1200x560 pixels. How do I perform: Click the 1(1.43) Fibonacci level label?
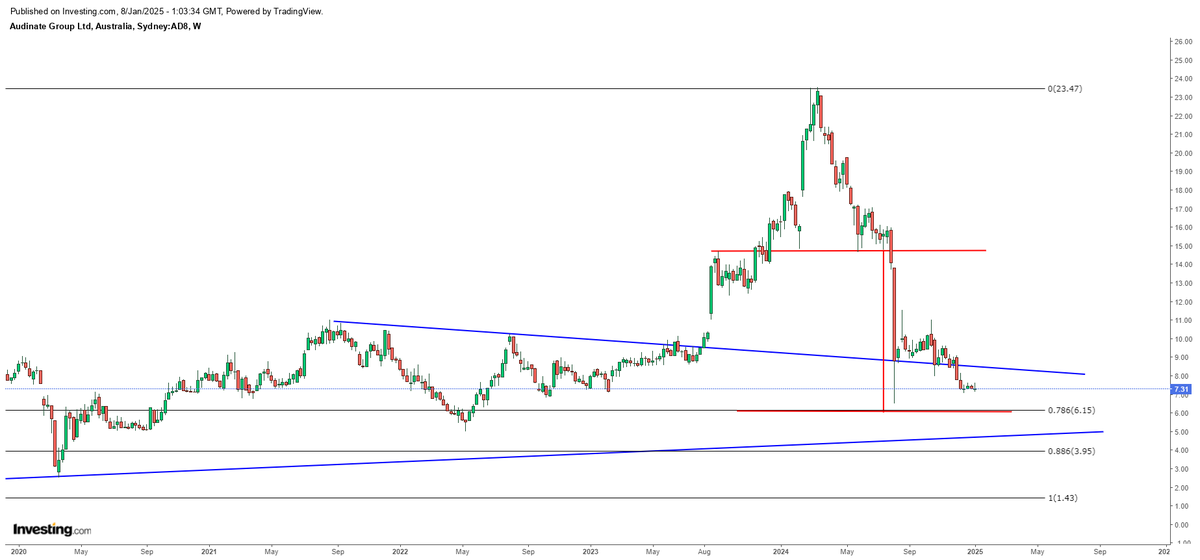(x=1065, y=498)
